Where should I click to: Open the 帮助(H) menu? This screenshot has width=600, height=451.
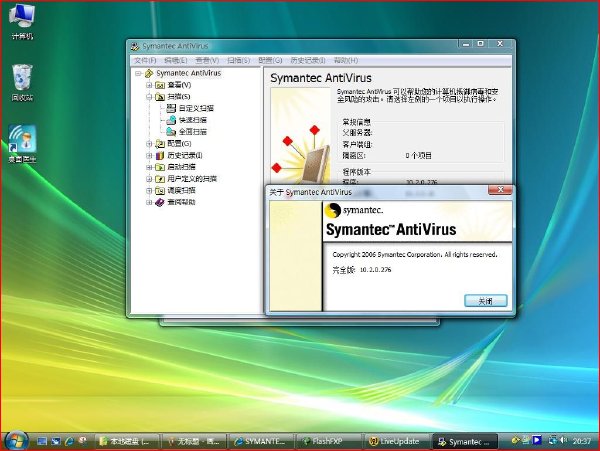346,60
